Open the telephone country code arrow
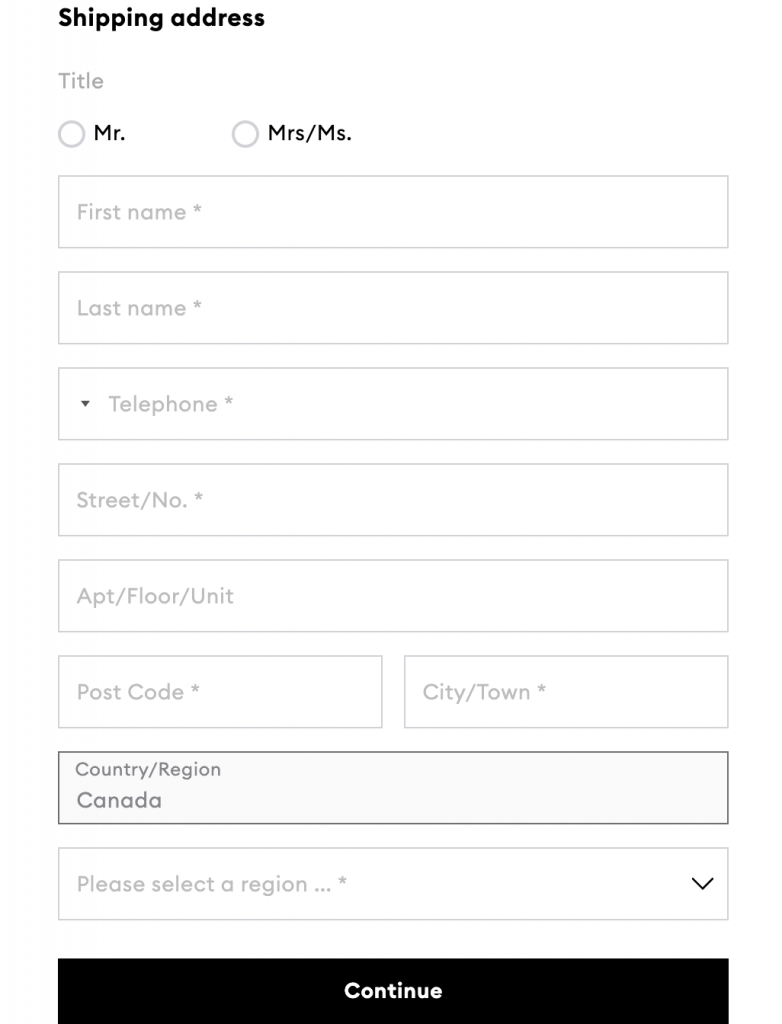 pyautogui.click(x=85, y=404)
